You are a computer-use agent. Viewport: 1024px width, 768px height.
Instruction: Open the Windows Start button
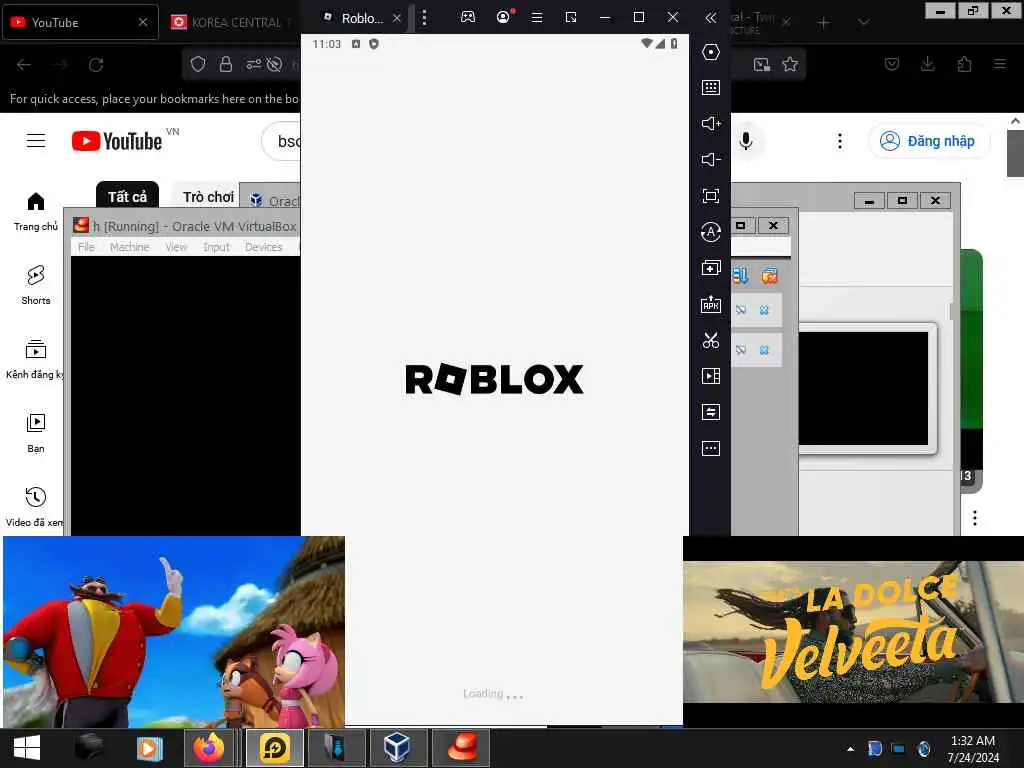27,748
